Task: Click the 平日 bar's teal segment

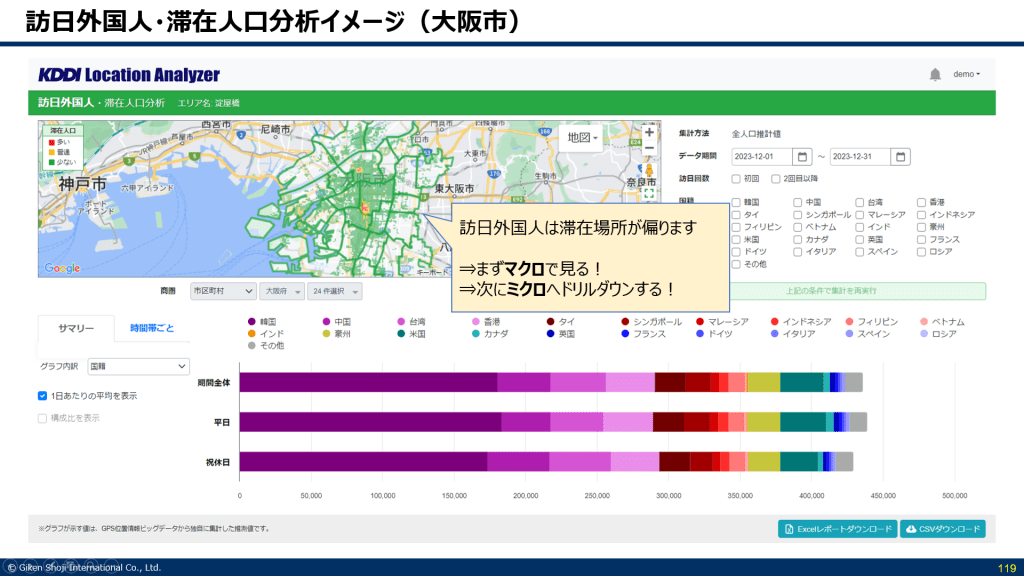Action: 803,422
